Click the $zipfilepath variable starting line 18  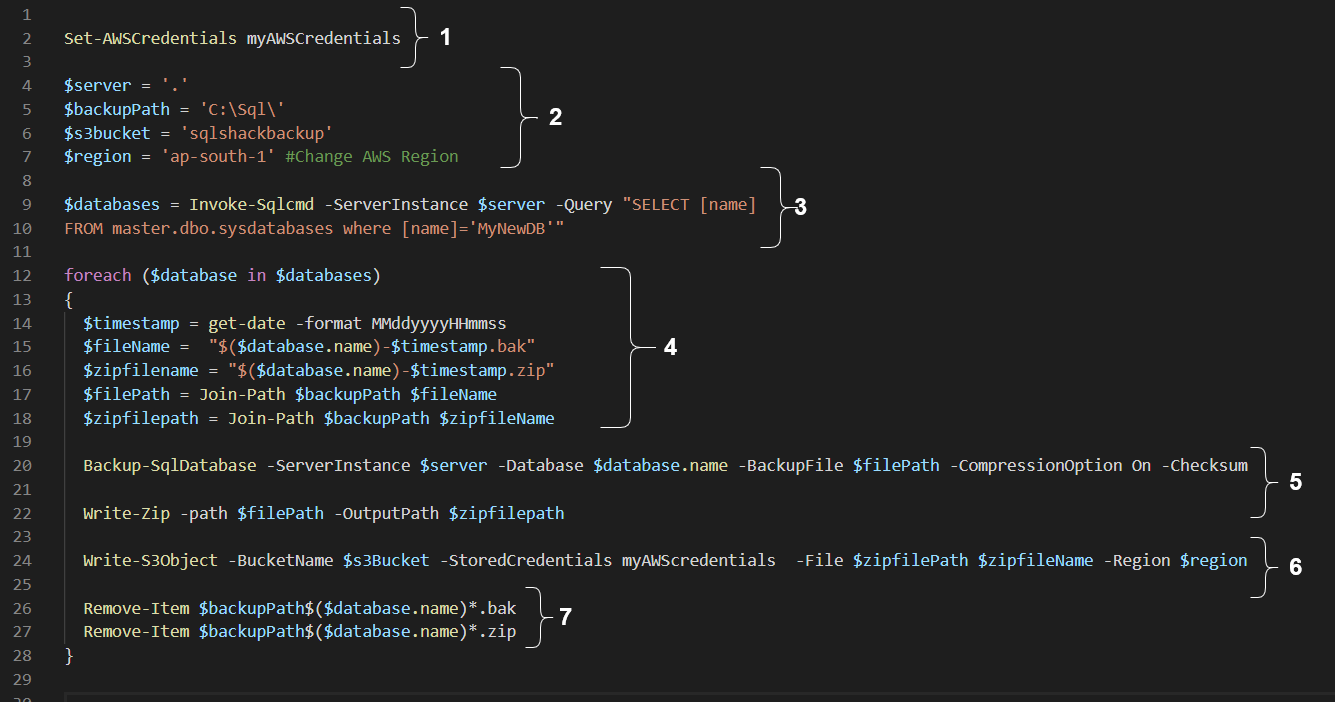coord(141,418)
